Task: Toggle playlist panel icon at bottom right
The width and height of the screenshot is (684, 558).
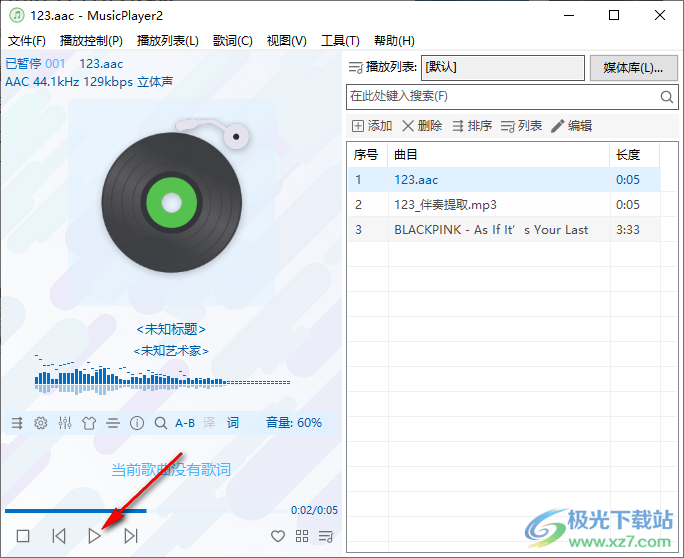Action: (326, 536)
